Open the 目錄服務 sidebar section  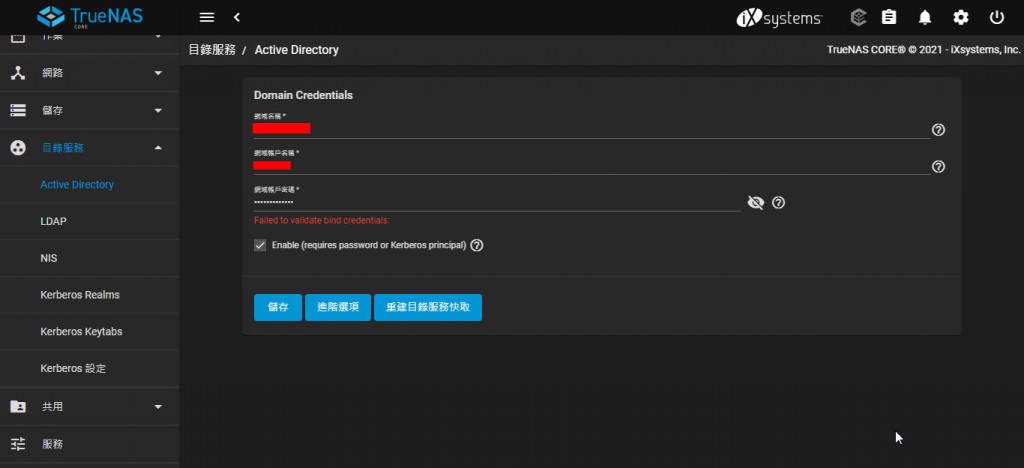89,148
